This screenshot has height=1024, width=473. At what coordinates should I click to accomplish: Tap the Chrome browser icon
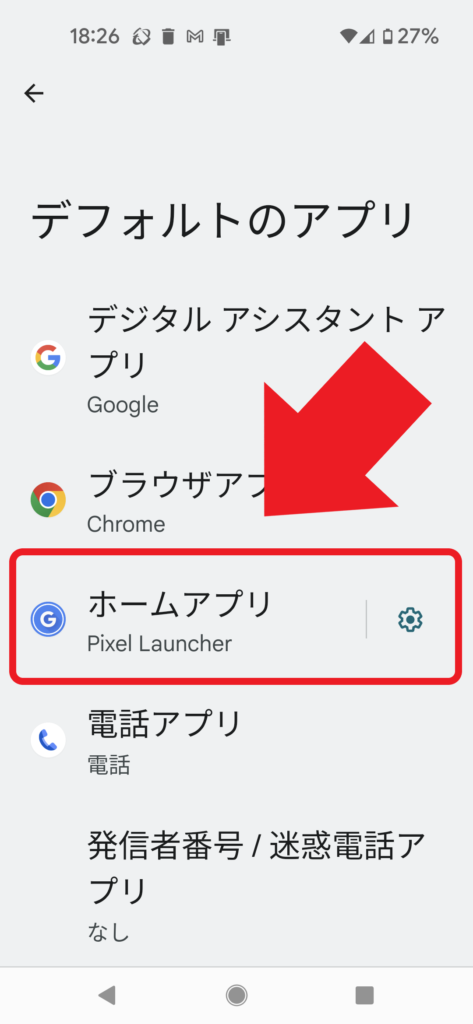pos(48,500)
